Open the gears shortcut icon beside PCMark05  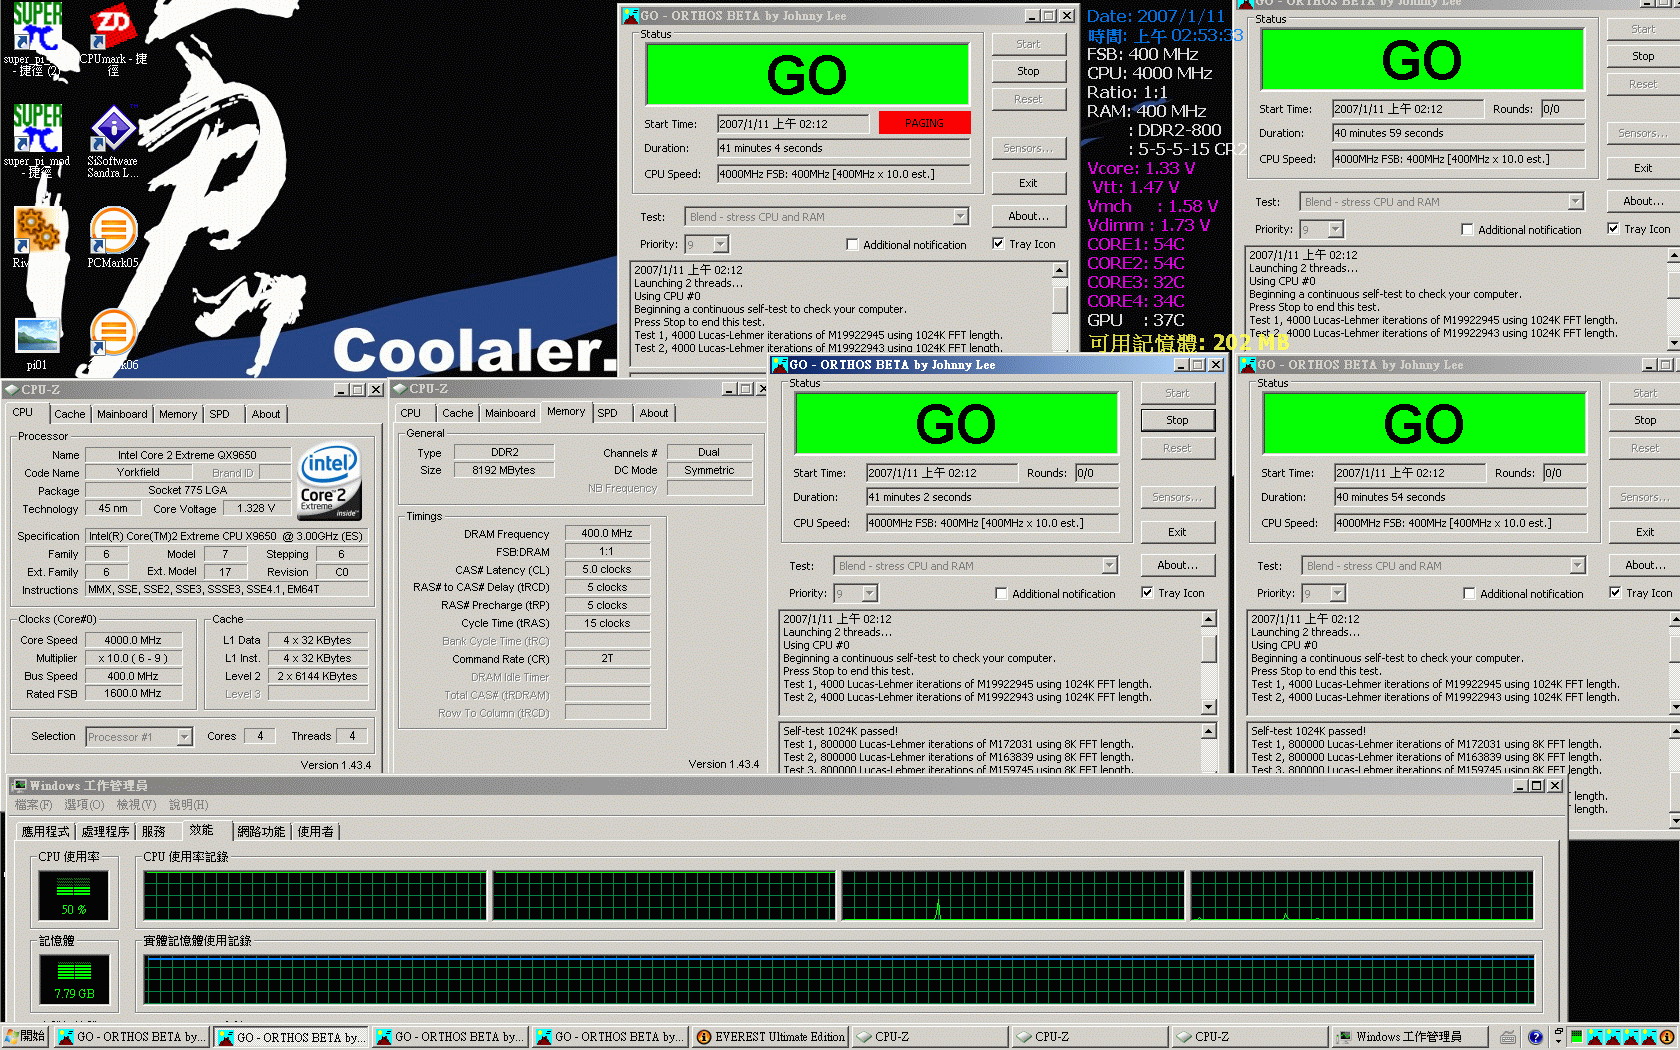tap(37, 231)
